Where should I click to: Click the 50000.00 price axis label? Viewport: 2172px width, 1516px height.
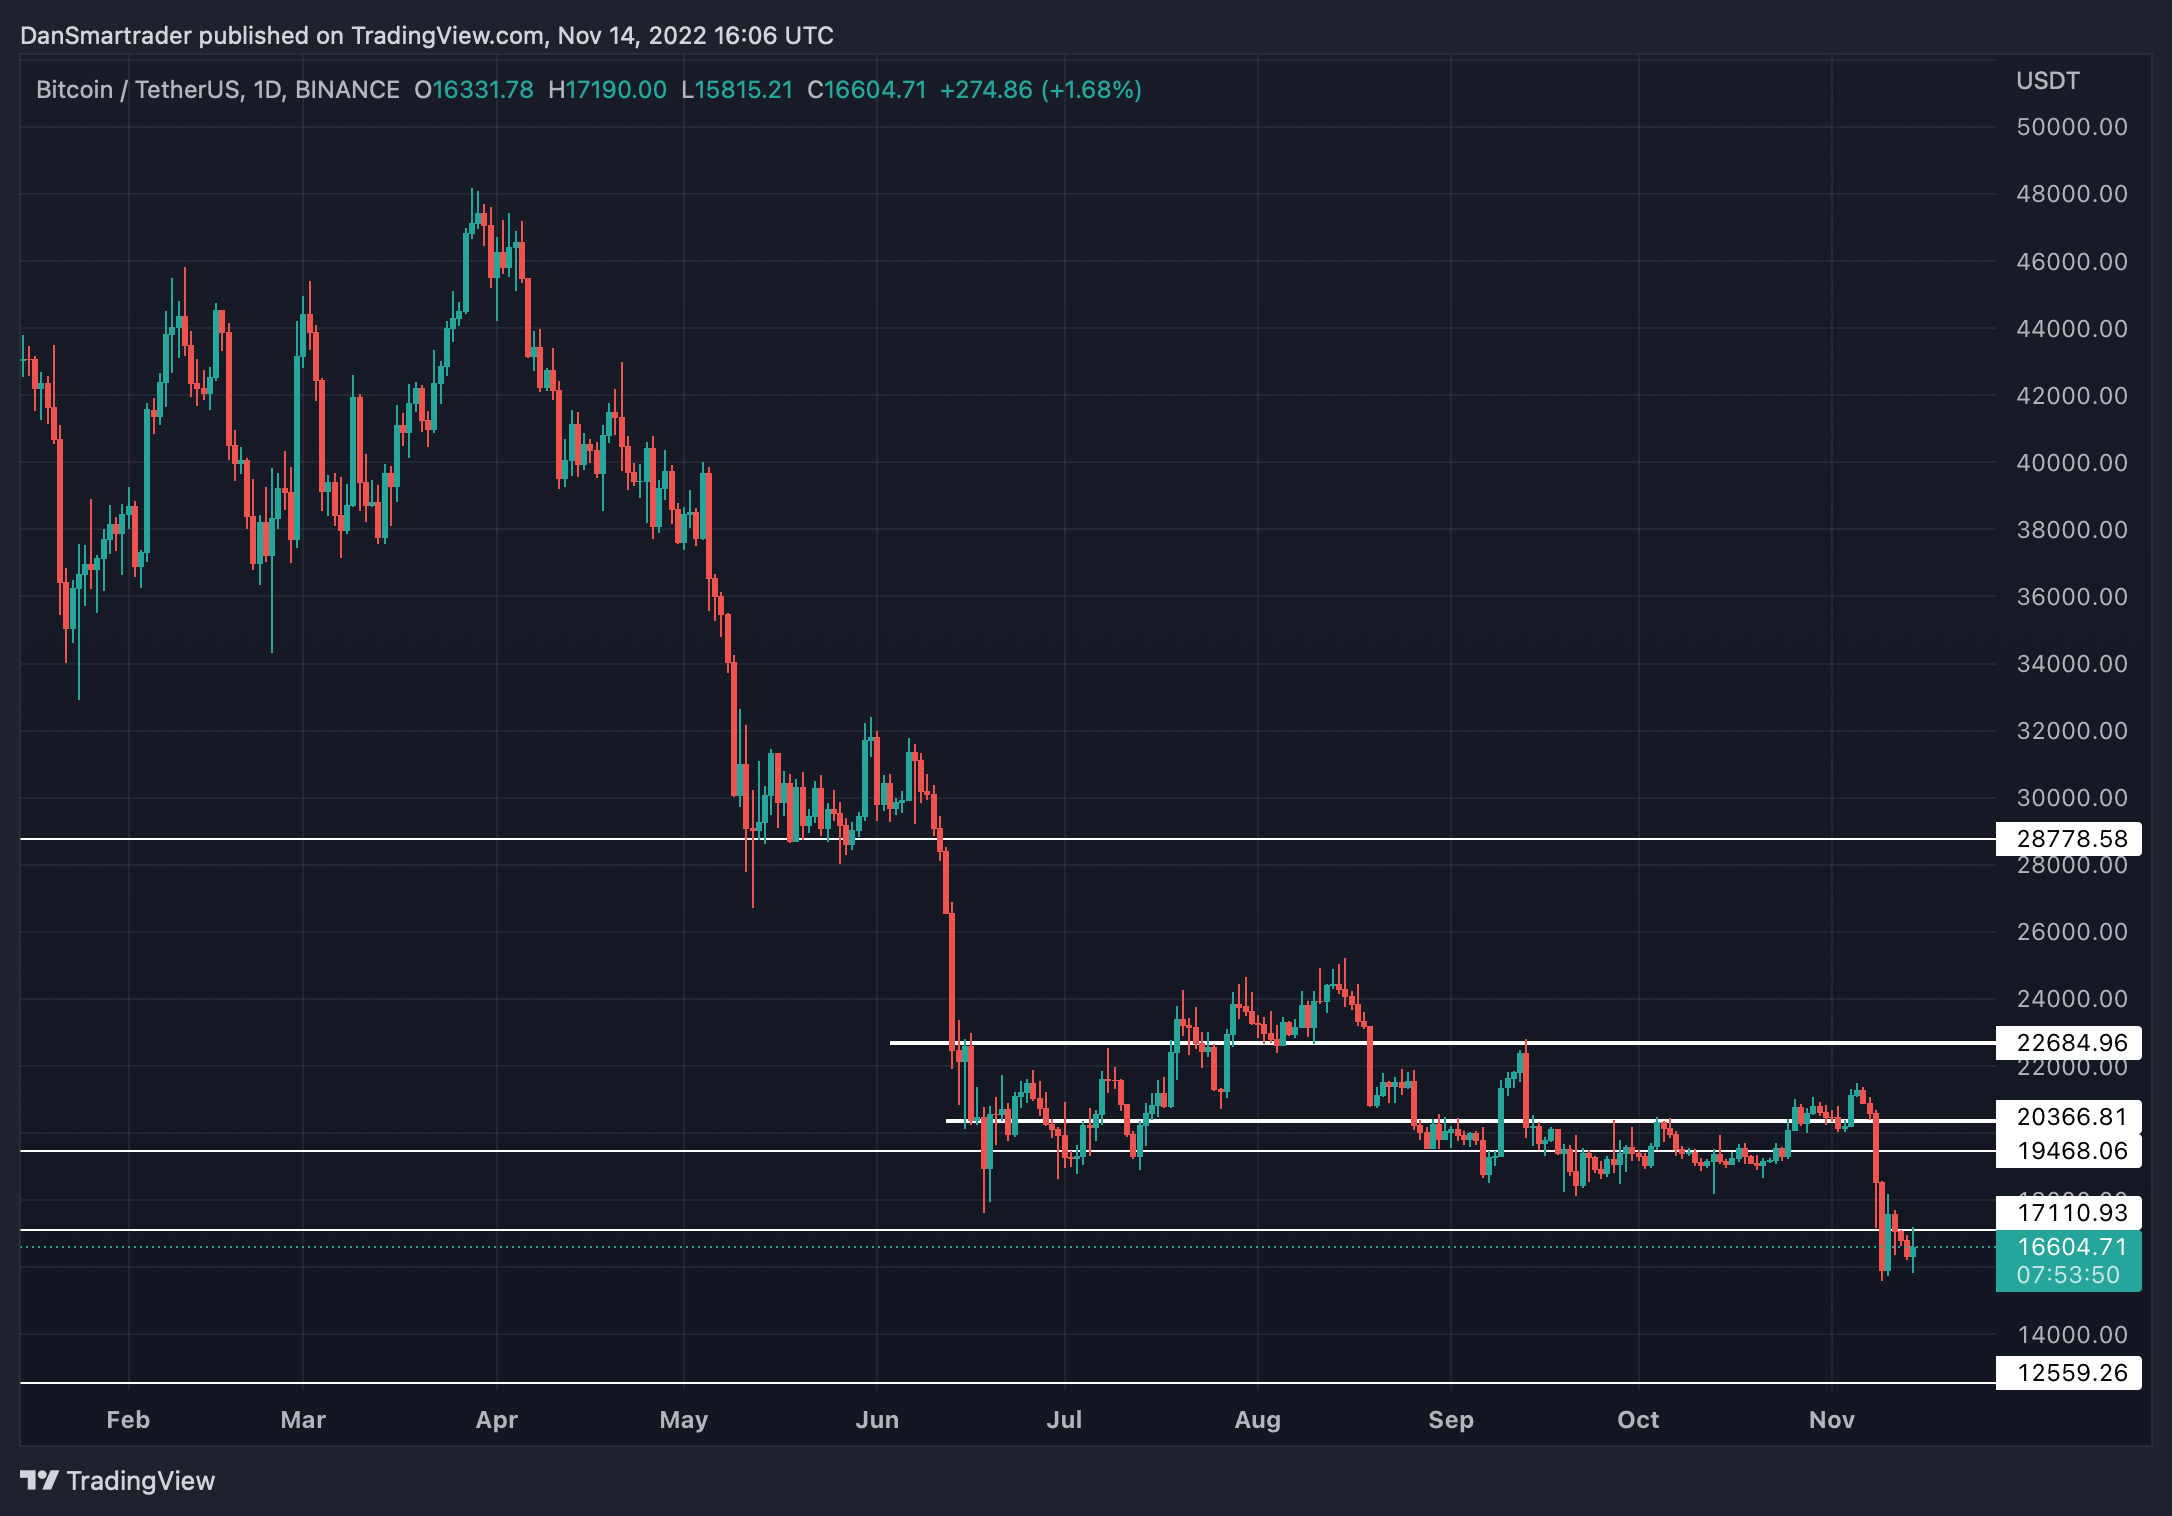[x=2072, y=127]
